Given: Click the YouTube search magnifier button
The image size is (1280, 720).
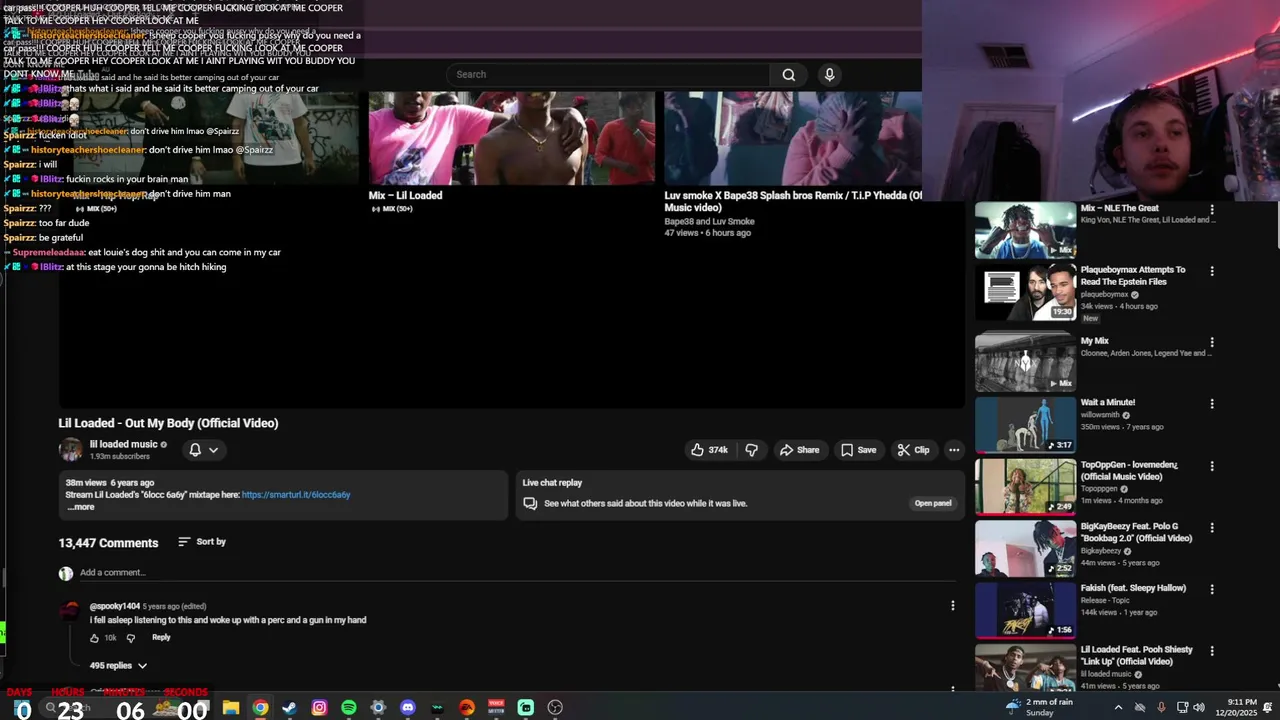Looking at the screenshot, I should coord(789,74).
